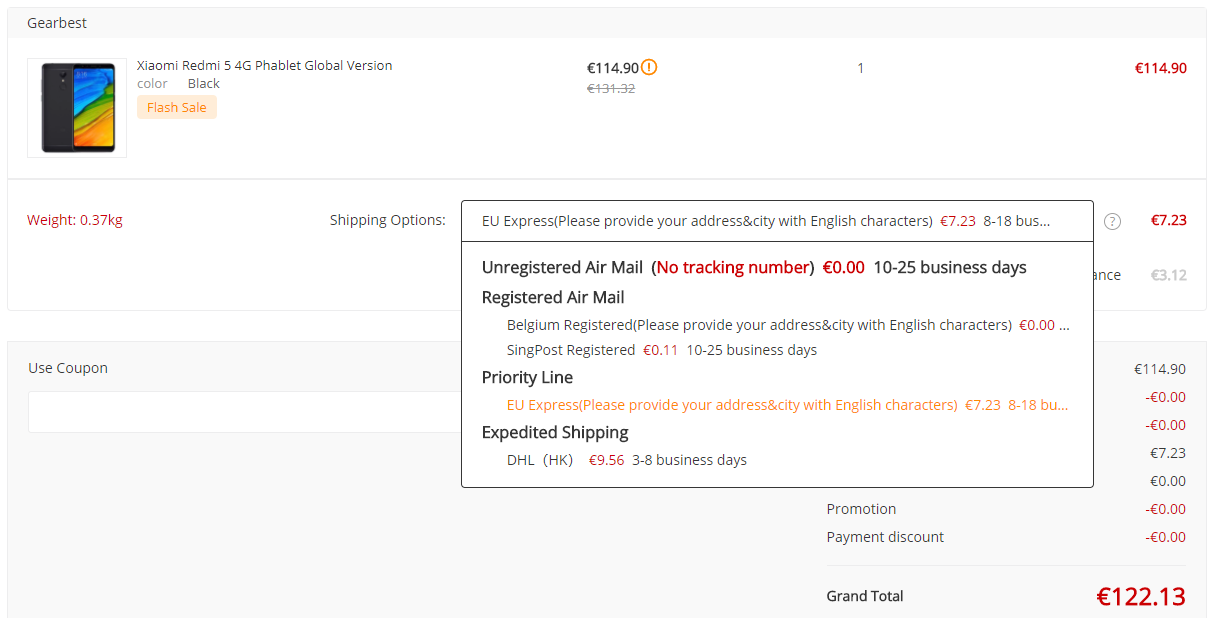
Task: Click the shipping help question mark icon
Action: 1112,221
